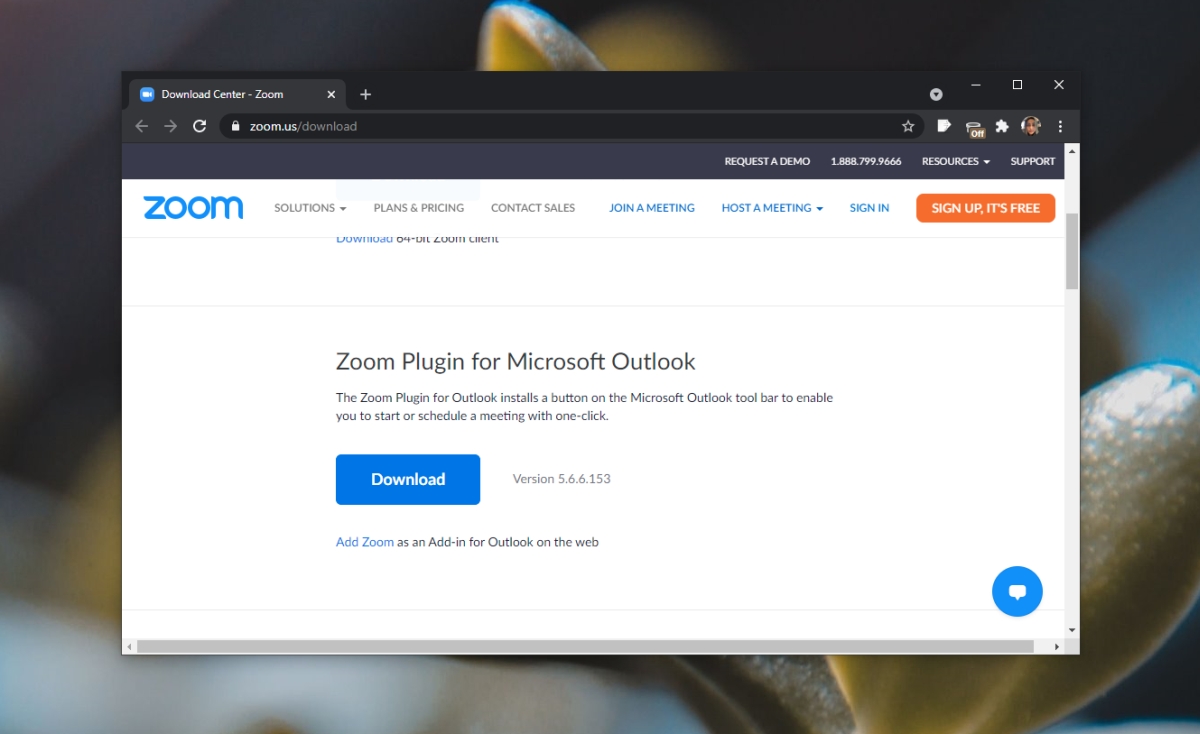Go back with the browser back arrow
The width and height of the screenshot is (1200, 734).
tap(141, 126)
